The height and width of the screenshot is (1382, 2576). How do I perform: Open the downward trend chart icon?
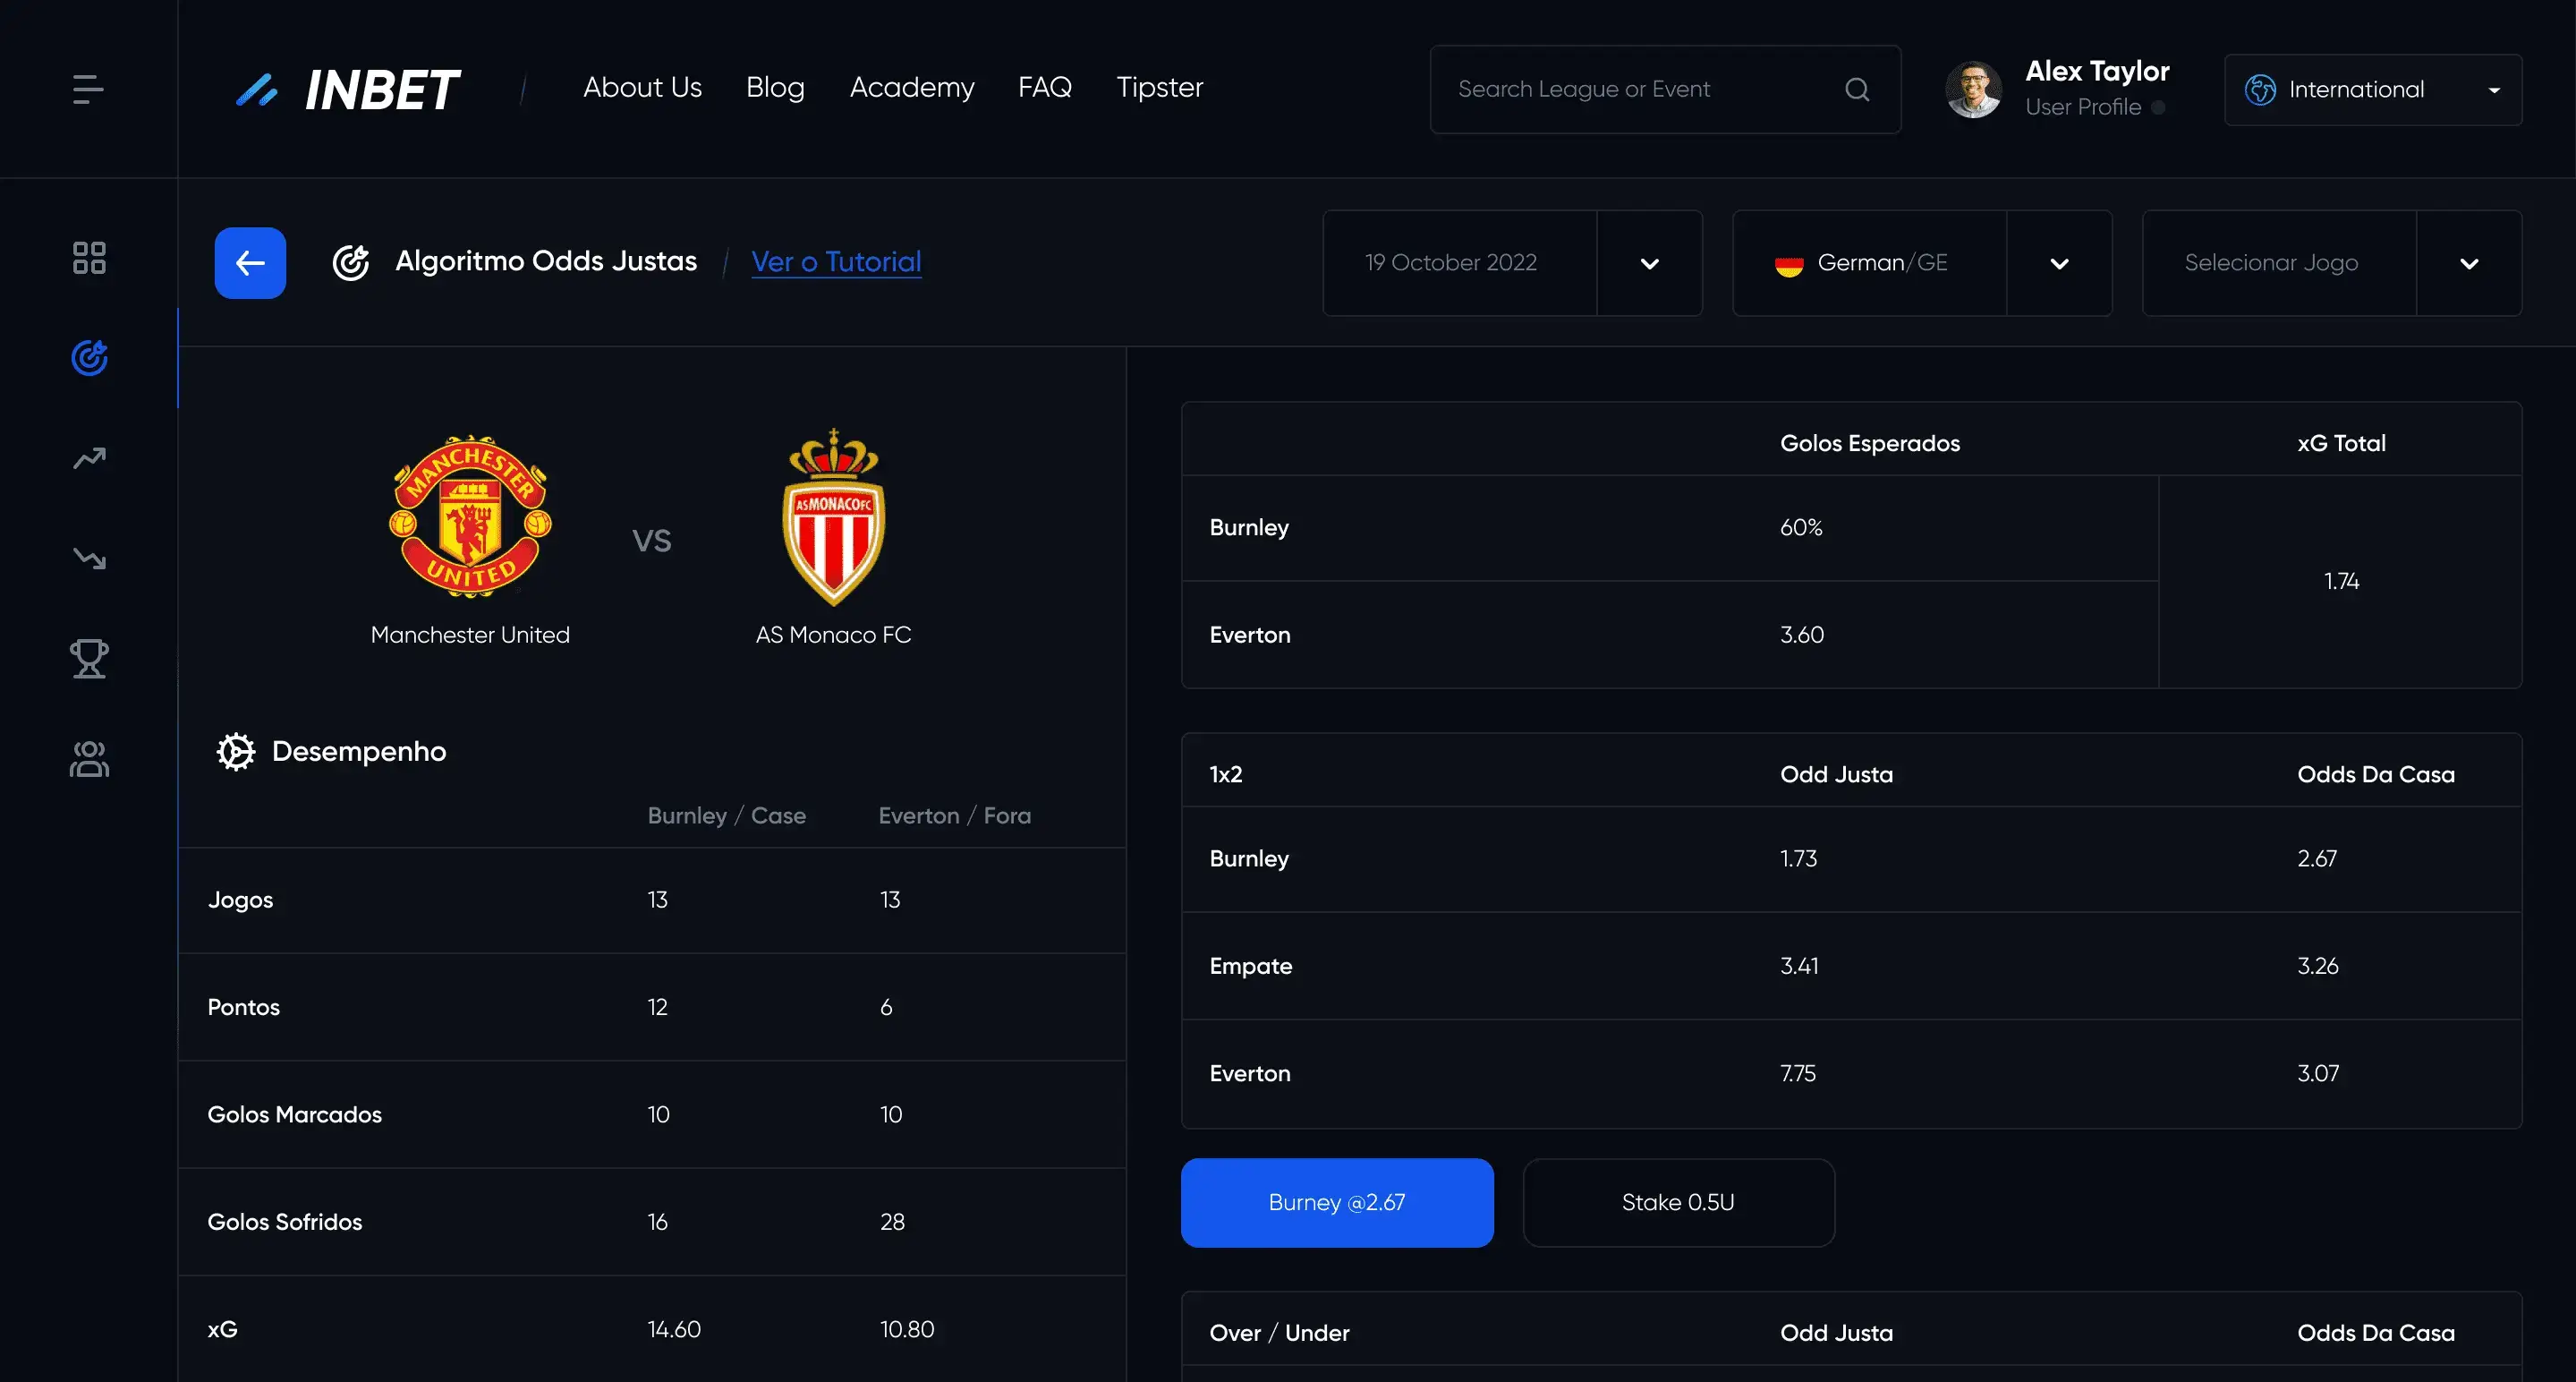pos(89,558)
